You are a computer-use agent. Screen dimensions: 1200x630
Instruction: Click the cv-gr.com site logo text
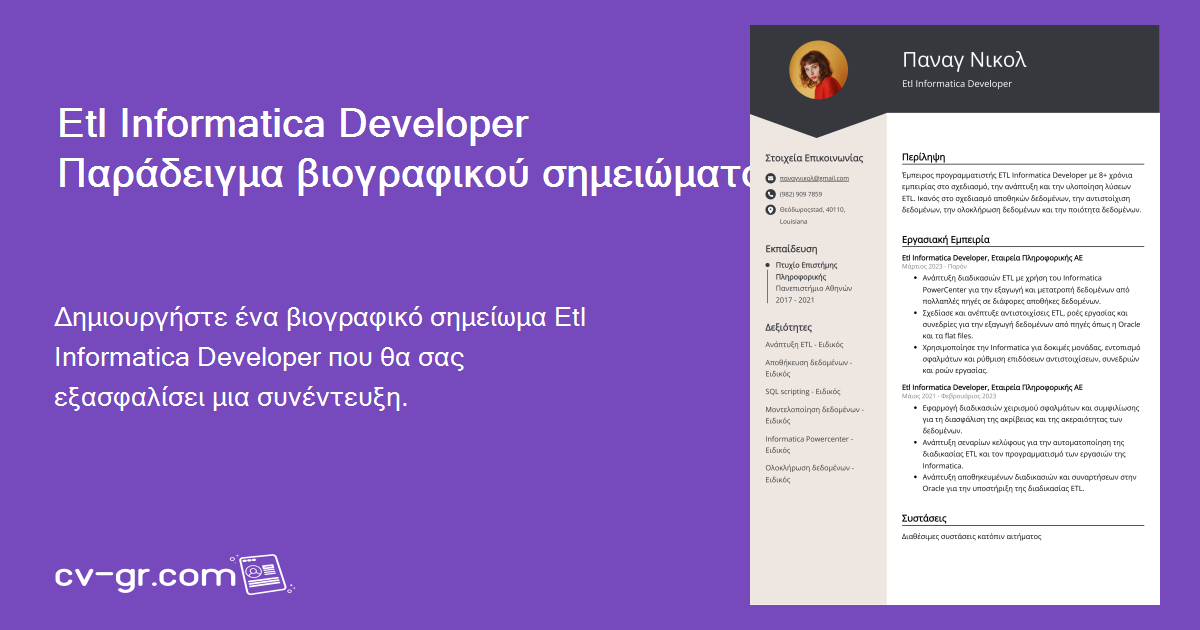tap(146, 577)
